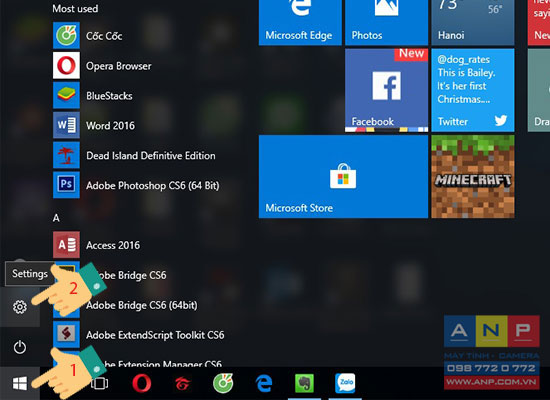The image size is (550, 400).
Task: Launch Cốc Cốc from the taskbar
Action: (223, 383)
